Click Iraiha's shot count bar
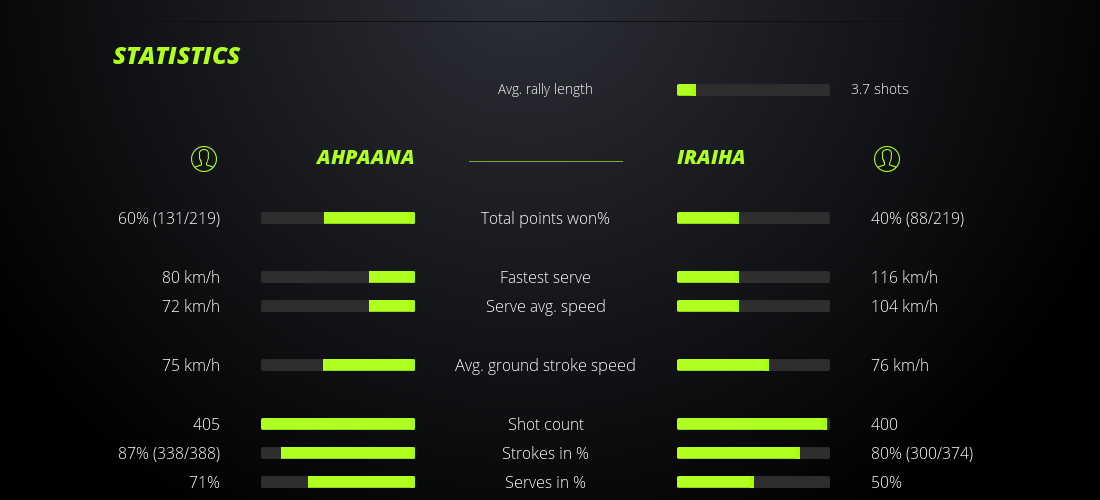Image resolution: width=1100 pixels, height=500 pixels. point(753,424)
